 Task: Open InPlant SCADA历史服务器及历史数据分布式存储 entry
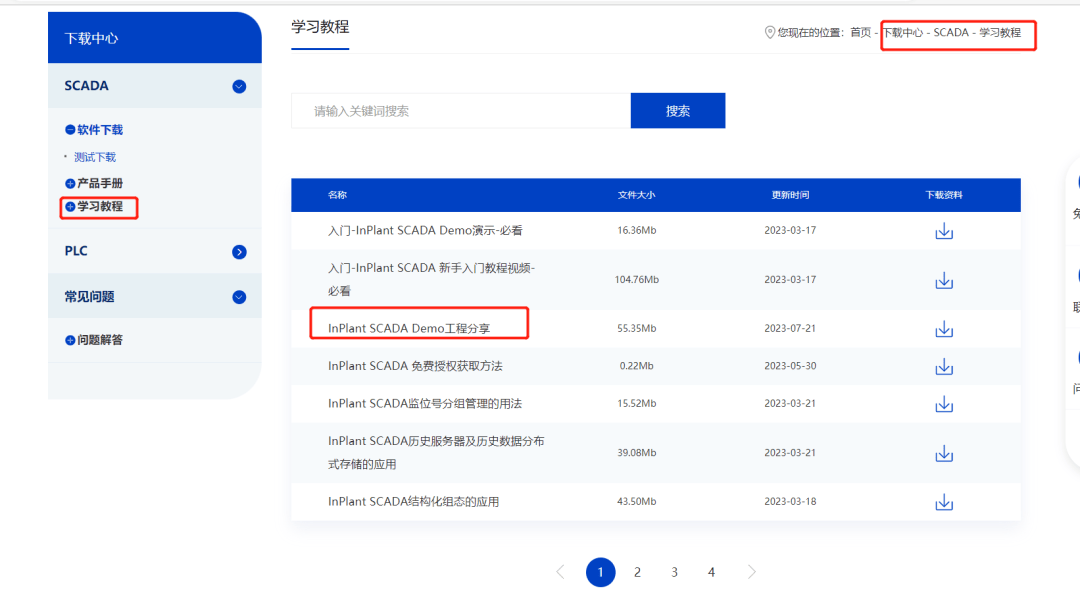coord(436,452)
